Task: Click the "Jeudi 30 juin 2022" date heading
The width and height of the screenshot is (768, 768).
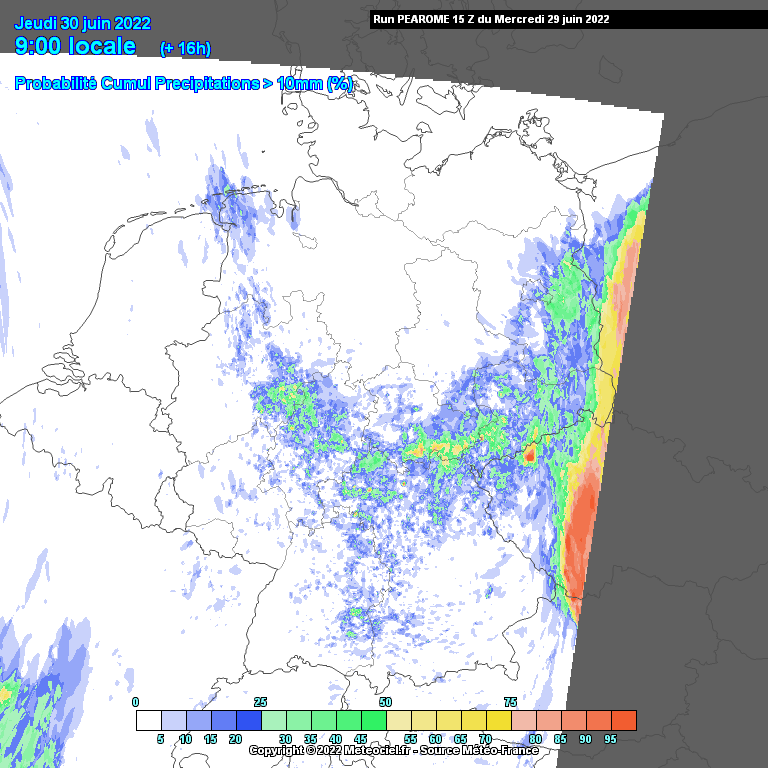Action: coord(83,24)
